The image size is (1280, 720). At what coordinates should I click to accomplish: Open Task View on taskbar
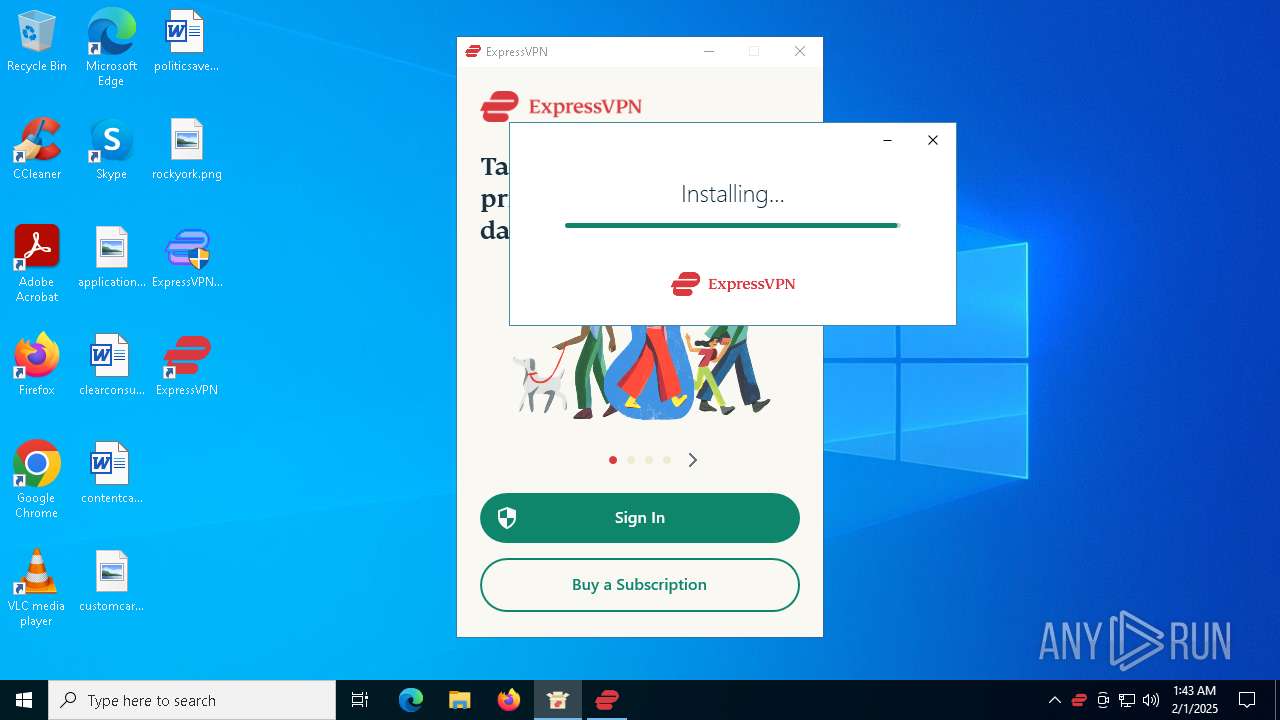360,700
